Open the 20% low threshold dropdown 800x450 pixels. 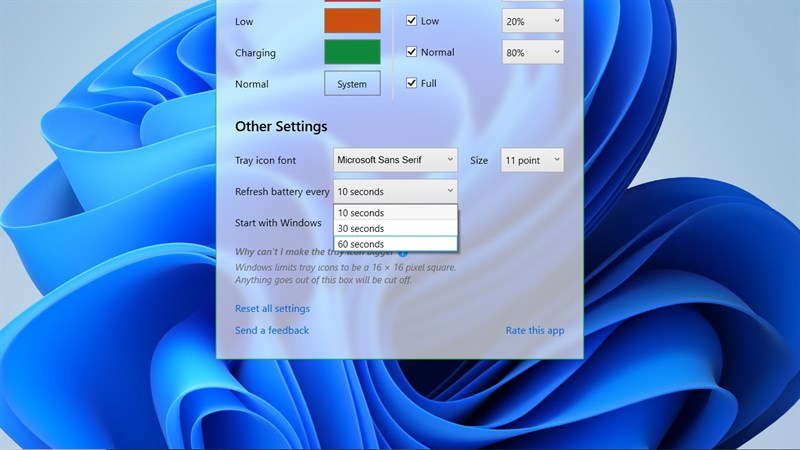[x=533, y=21]
